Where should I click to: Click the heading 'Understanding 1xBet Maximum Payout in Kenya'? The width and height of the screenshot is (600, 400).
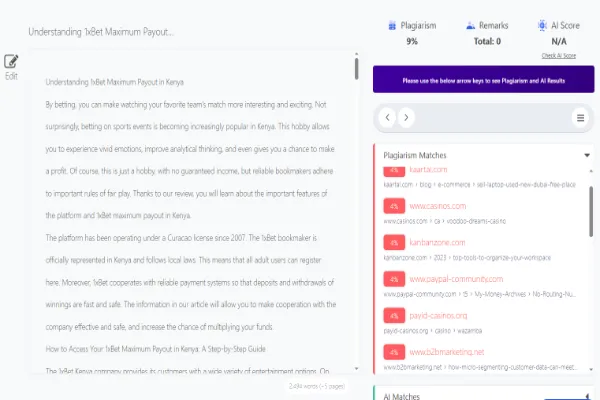[x=114, y=82]
